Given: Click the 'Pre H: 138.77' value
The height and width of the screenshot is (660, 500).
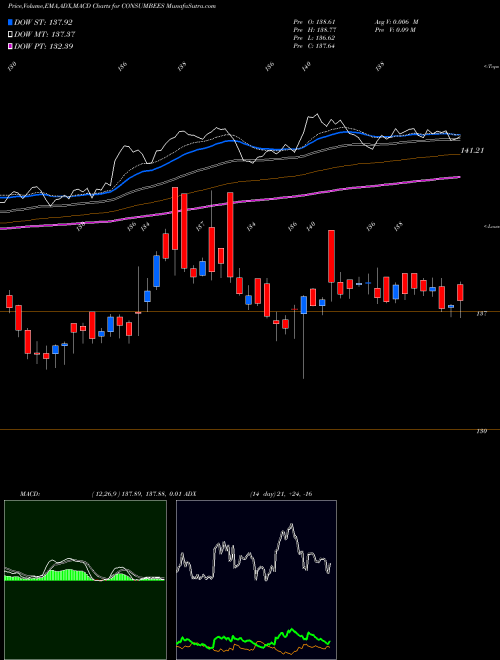Looking at the screenshot, I should [x=314, y=30].
